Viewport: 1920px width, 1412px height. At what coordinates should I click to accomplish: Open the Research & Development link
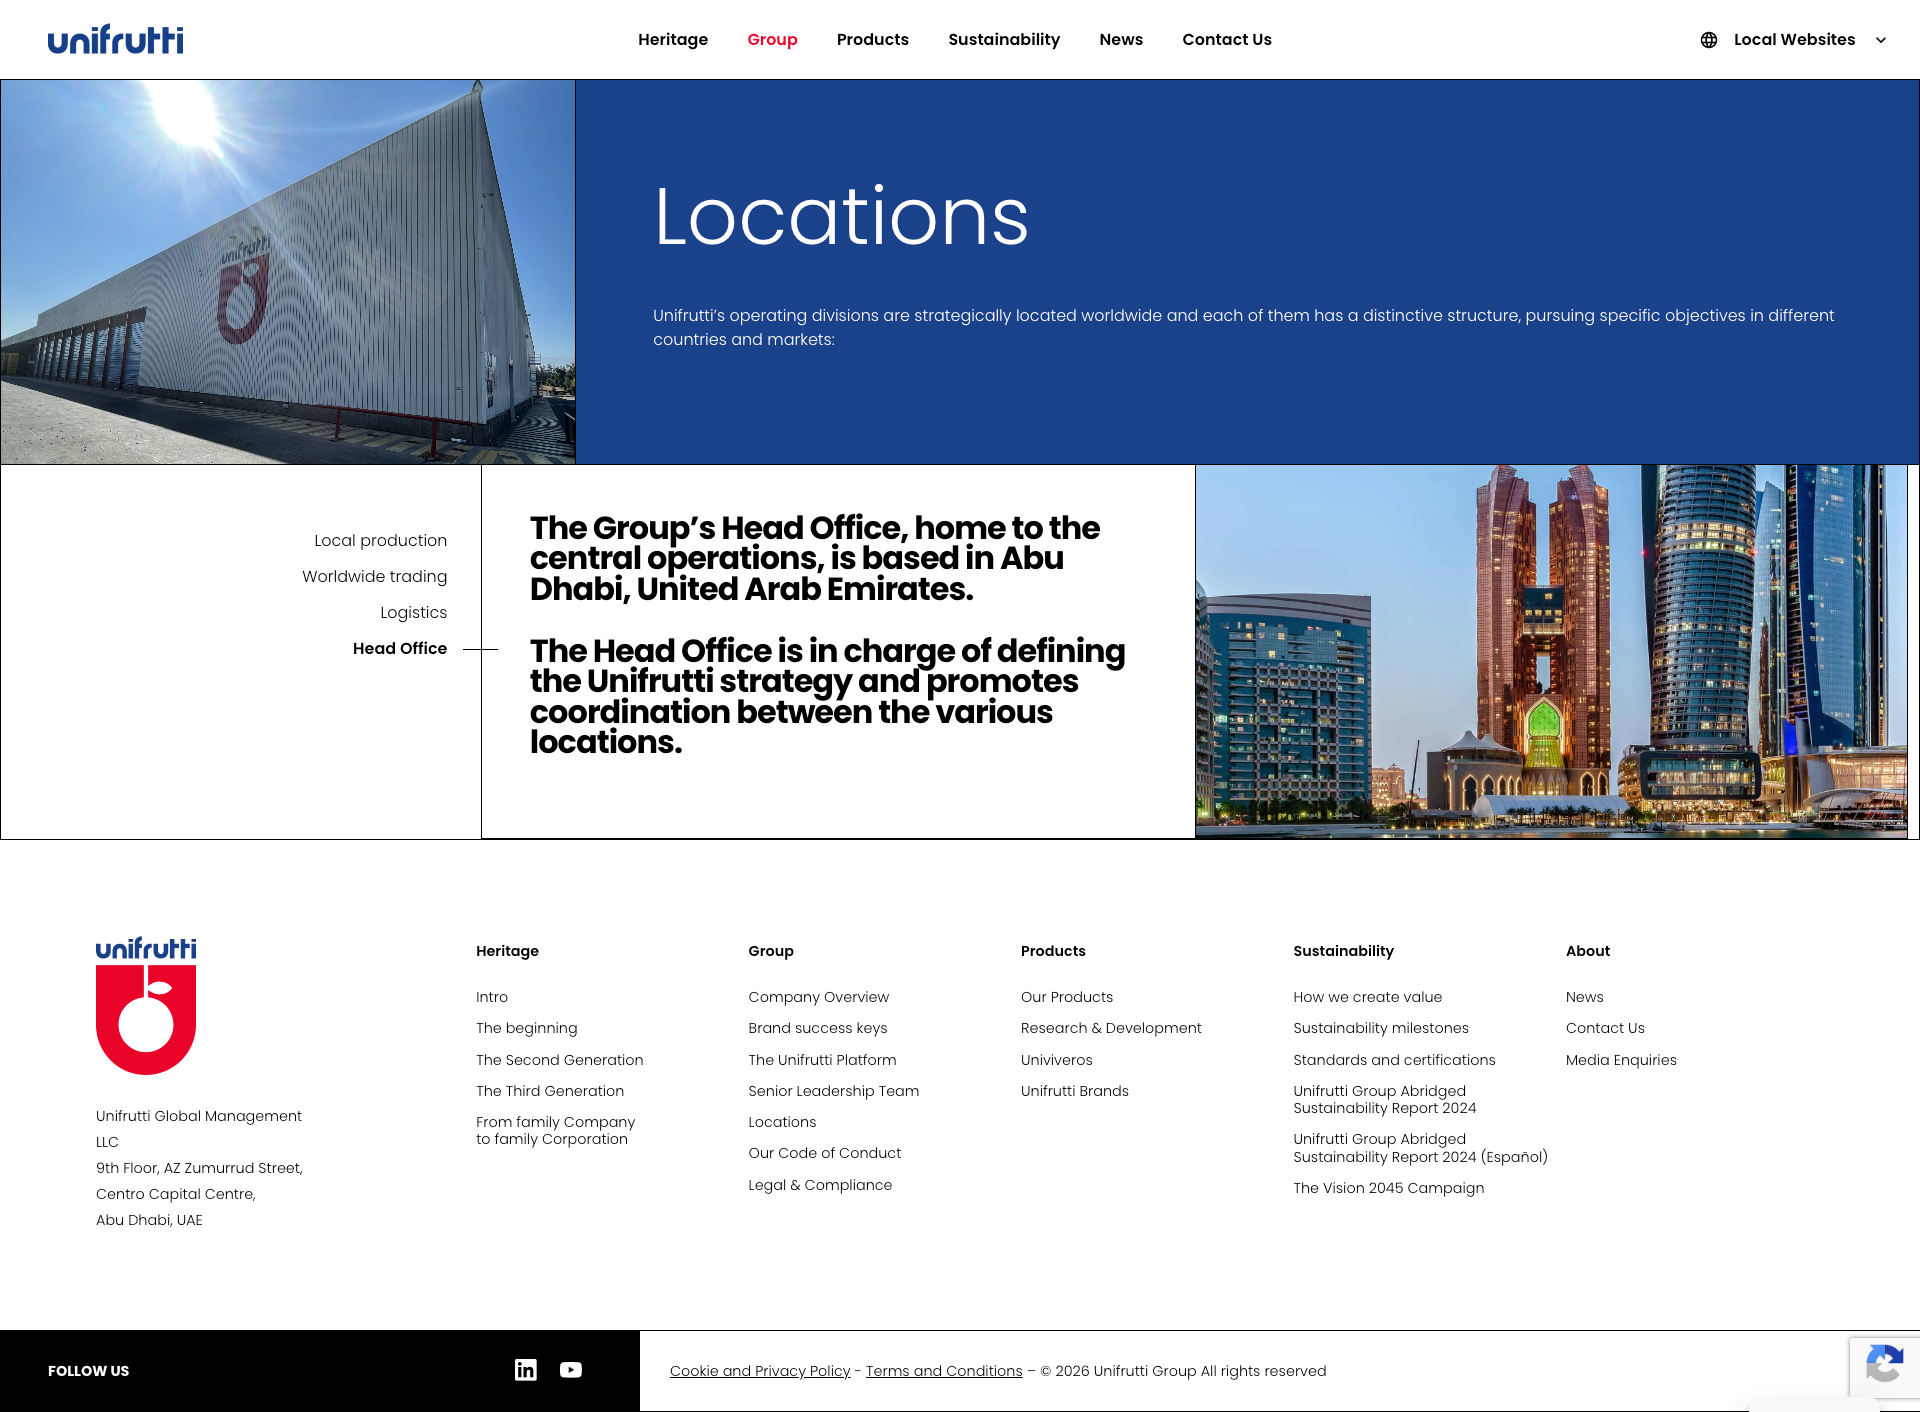tap(1111, 1028)
